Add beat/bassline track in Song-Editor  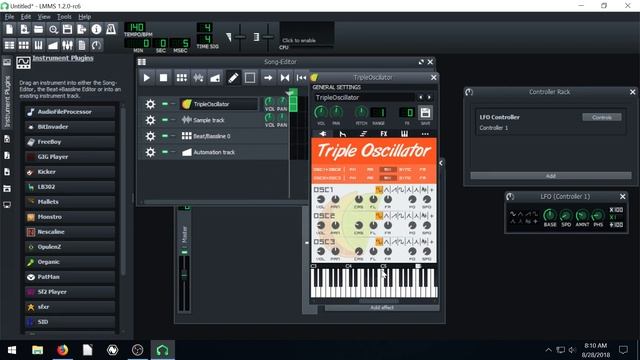pyautogui.click(x=182, y=78)
